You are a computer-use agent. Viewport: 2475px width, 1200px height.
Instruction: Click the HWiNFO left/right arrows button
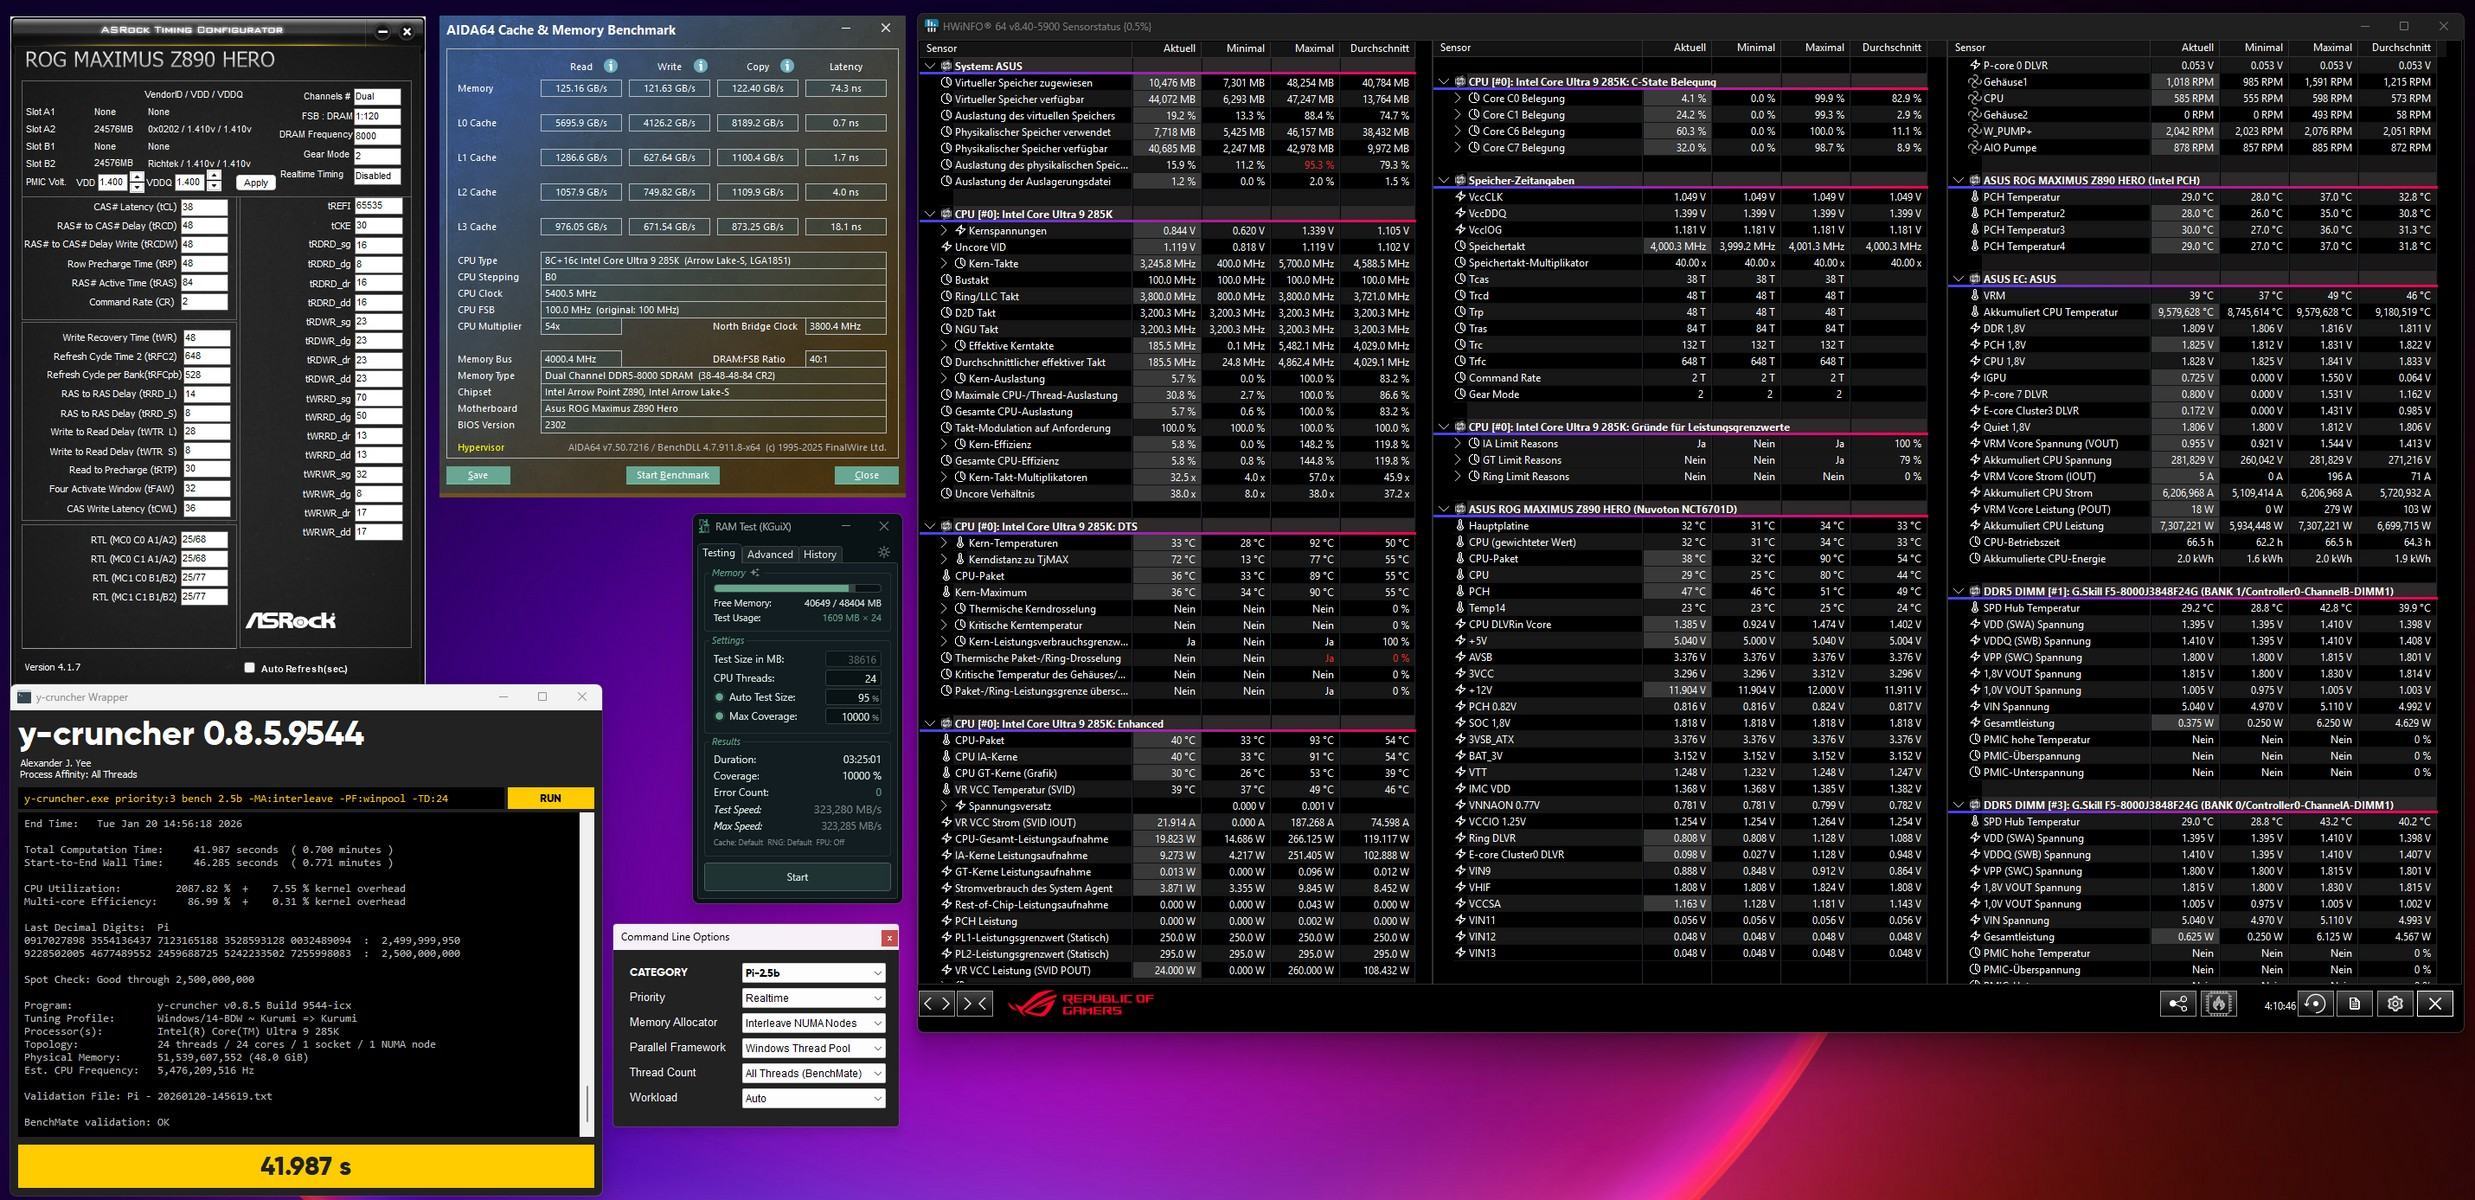pos(936,1003)
